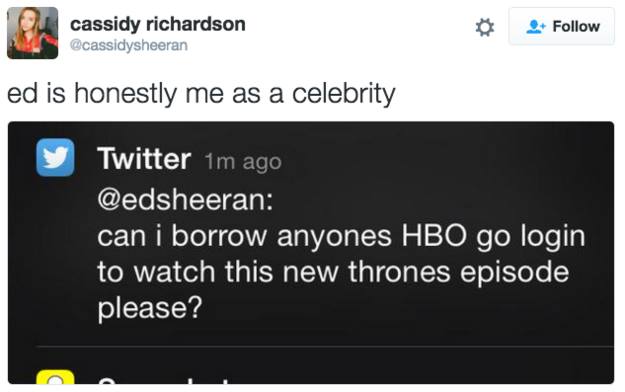The width and height of the screenshot is (625, 392).
Task: Click the word 'celebrity' in the tweet
Action: coord(344,94)
